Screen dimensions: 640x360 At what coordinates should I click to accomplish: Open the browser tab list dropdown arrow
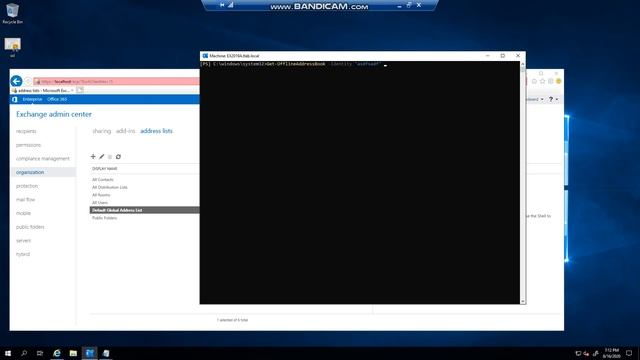click(73, 90)
